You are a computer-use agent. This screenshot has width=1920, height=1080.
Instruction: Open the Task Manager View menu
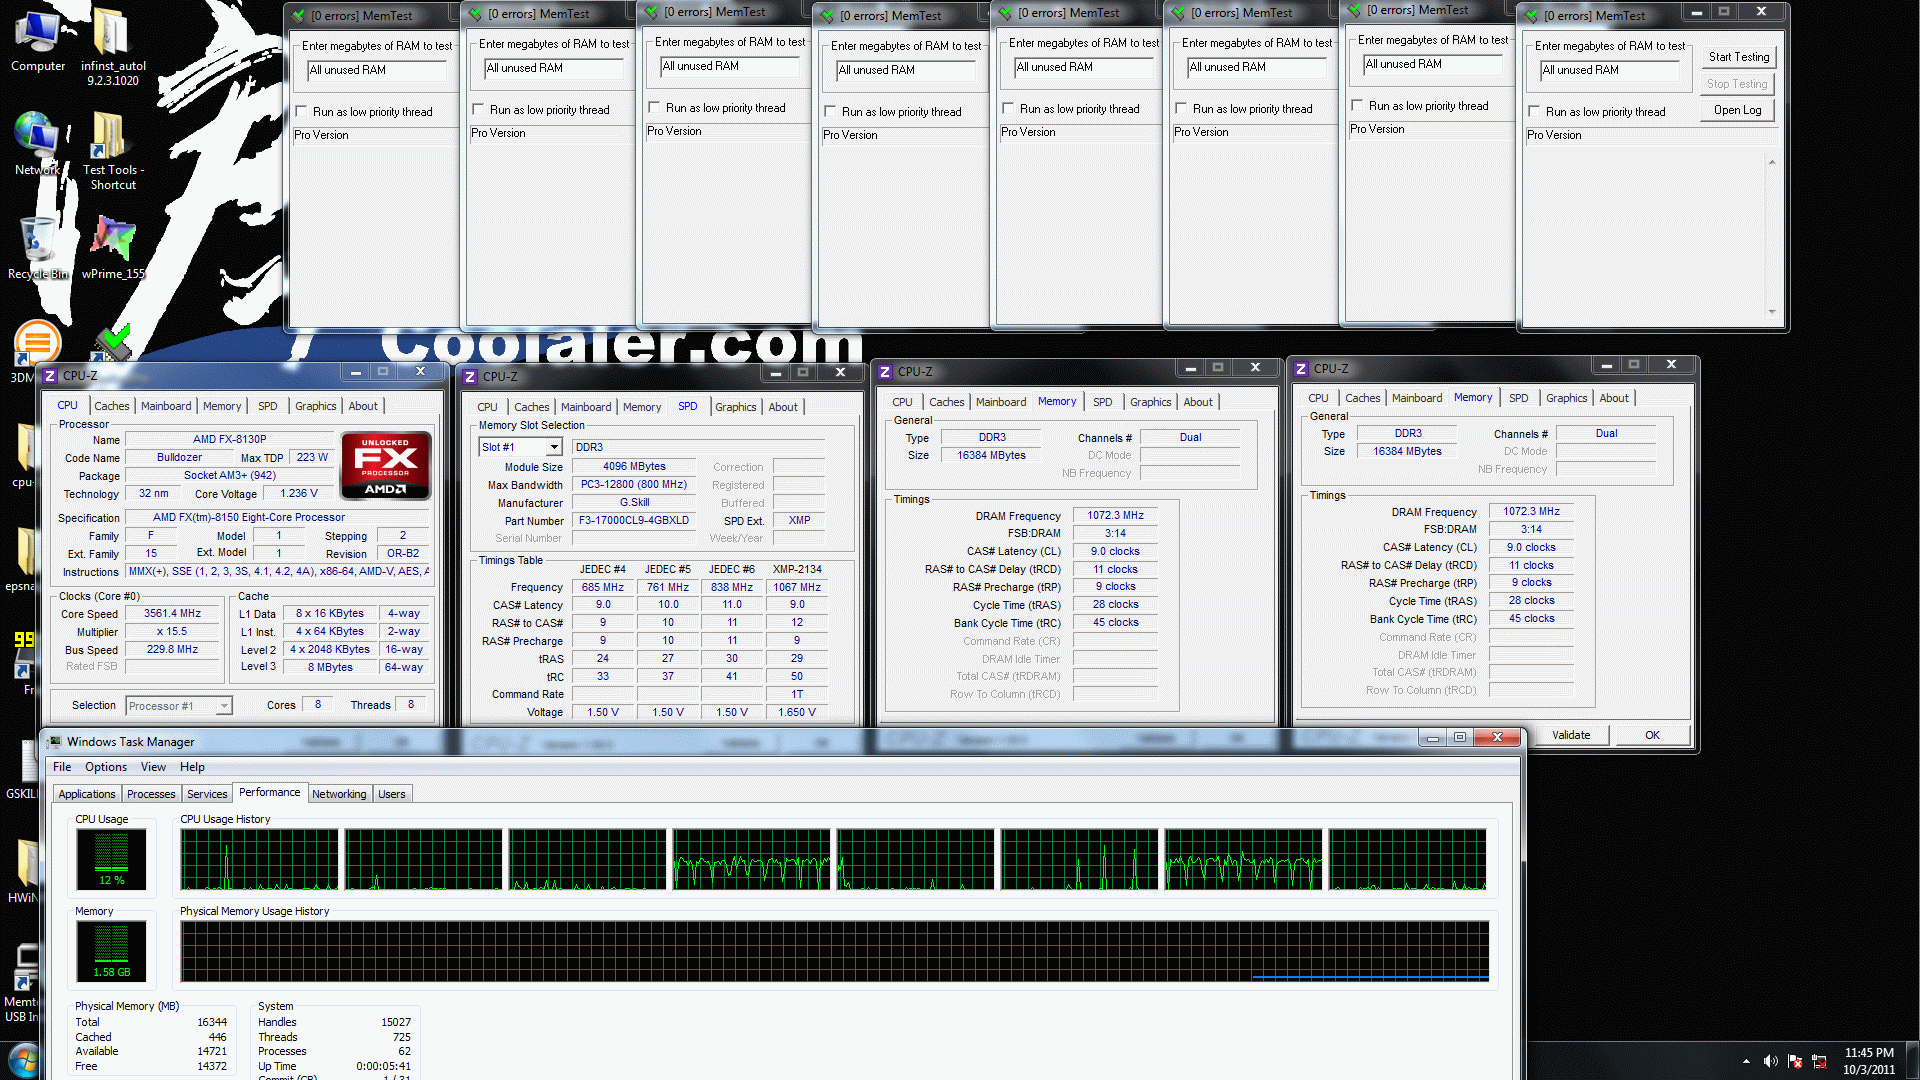pos(153,767)
